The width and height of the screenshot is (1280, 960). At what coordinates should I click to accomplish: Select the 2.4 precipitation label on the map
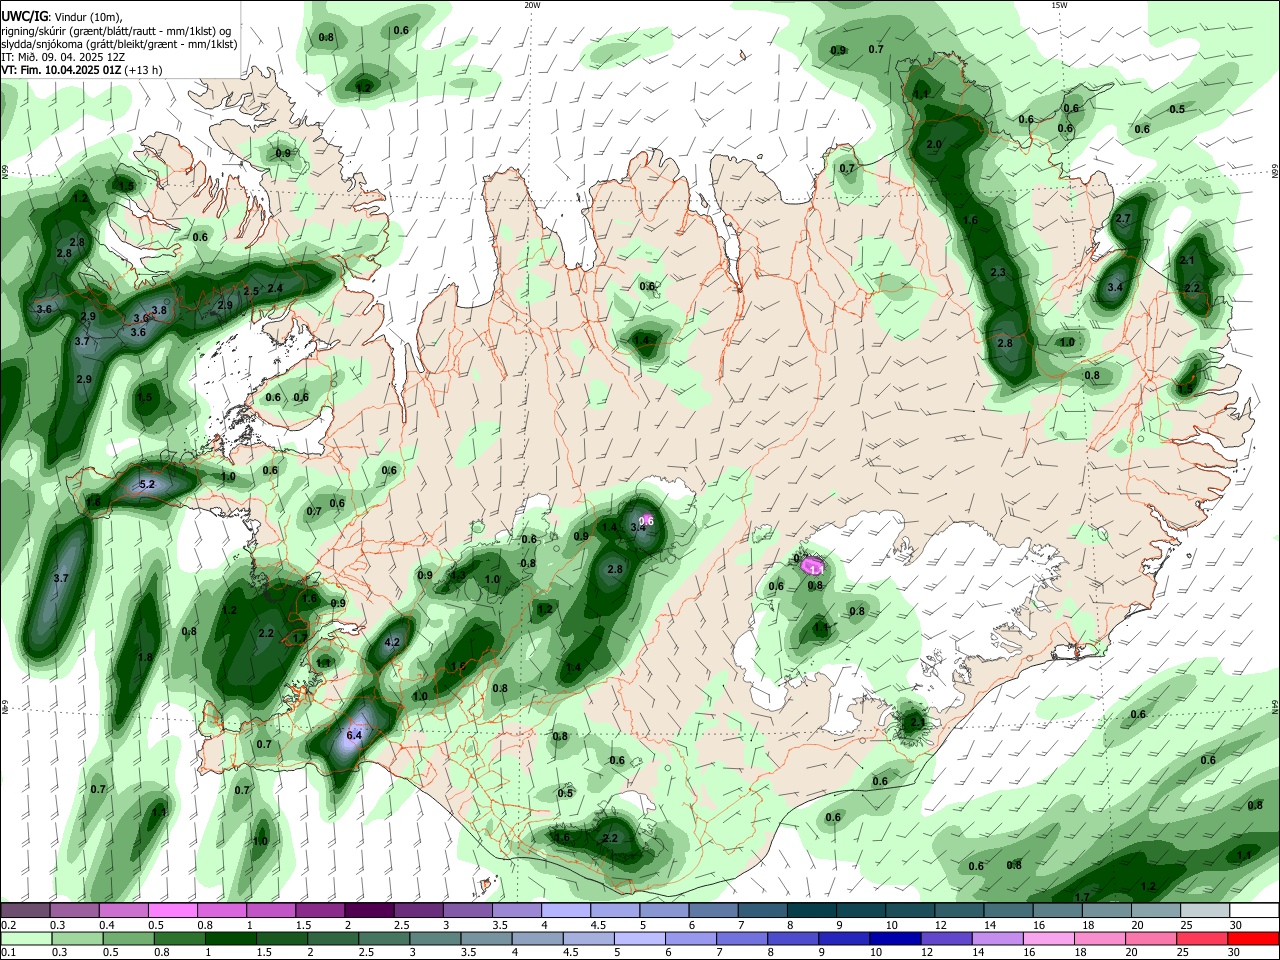pyautogui.click(x=275, y=289)
